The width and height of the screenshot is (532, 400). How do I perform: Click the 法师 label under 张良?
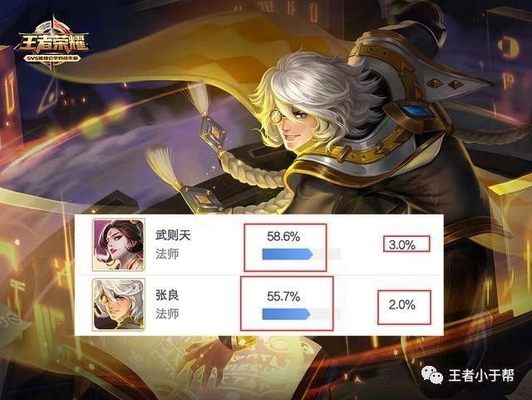tap(167, 313)
